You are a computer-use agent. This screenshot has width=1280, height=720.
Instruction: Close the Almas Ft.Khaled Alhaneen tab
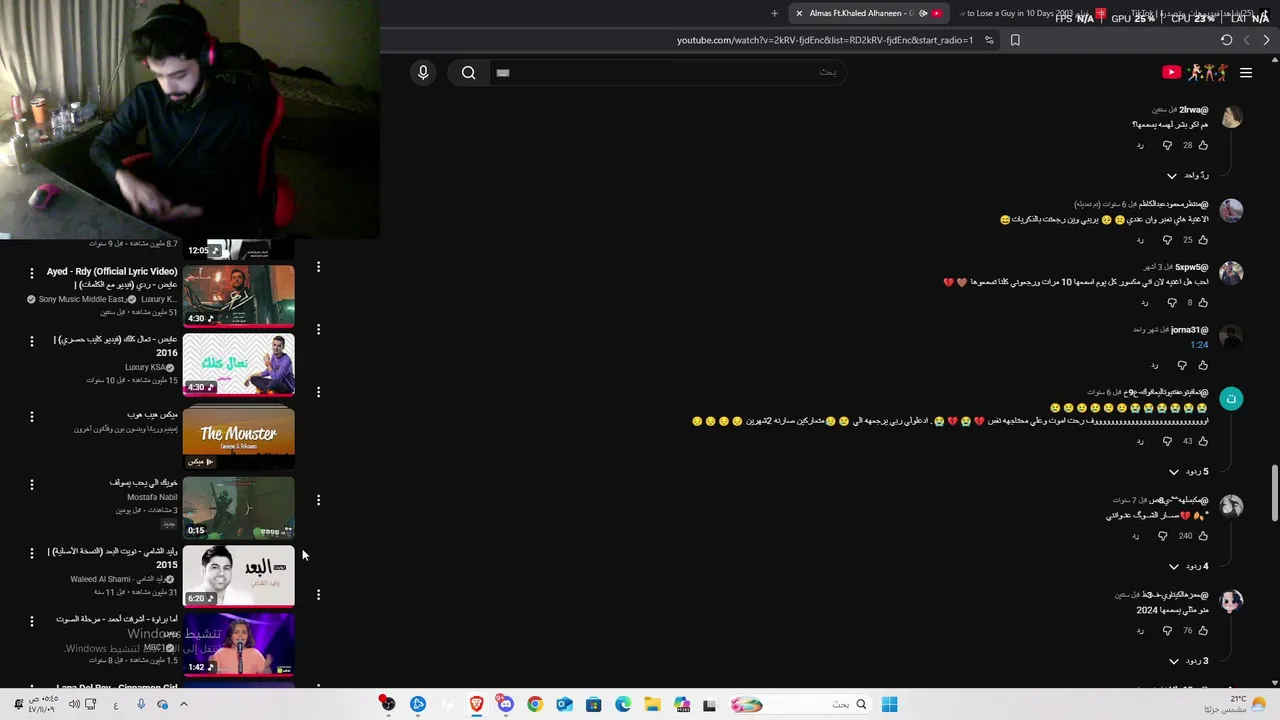pos(799,13)
